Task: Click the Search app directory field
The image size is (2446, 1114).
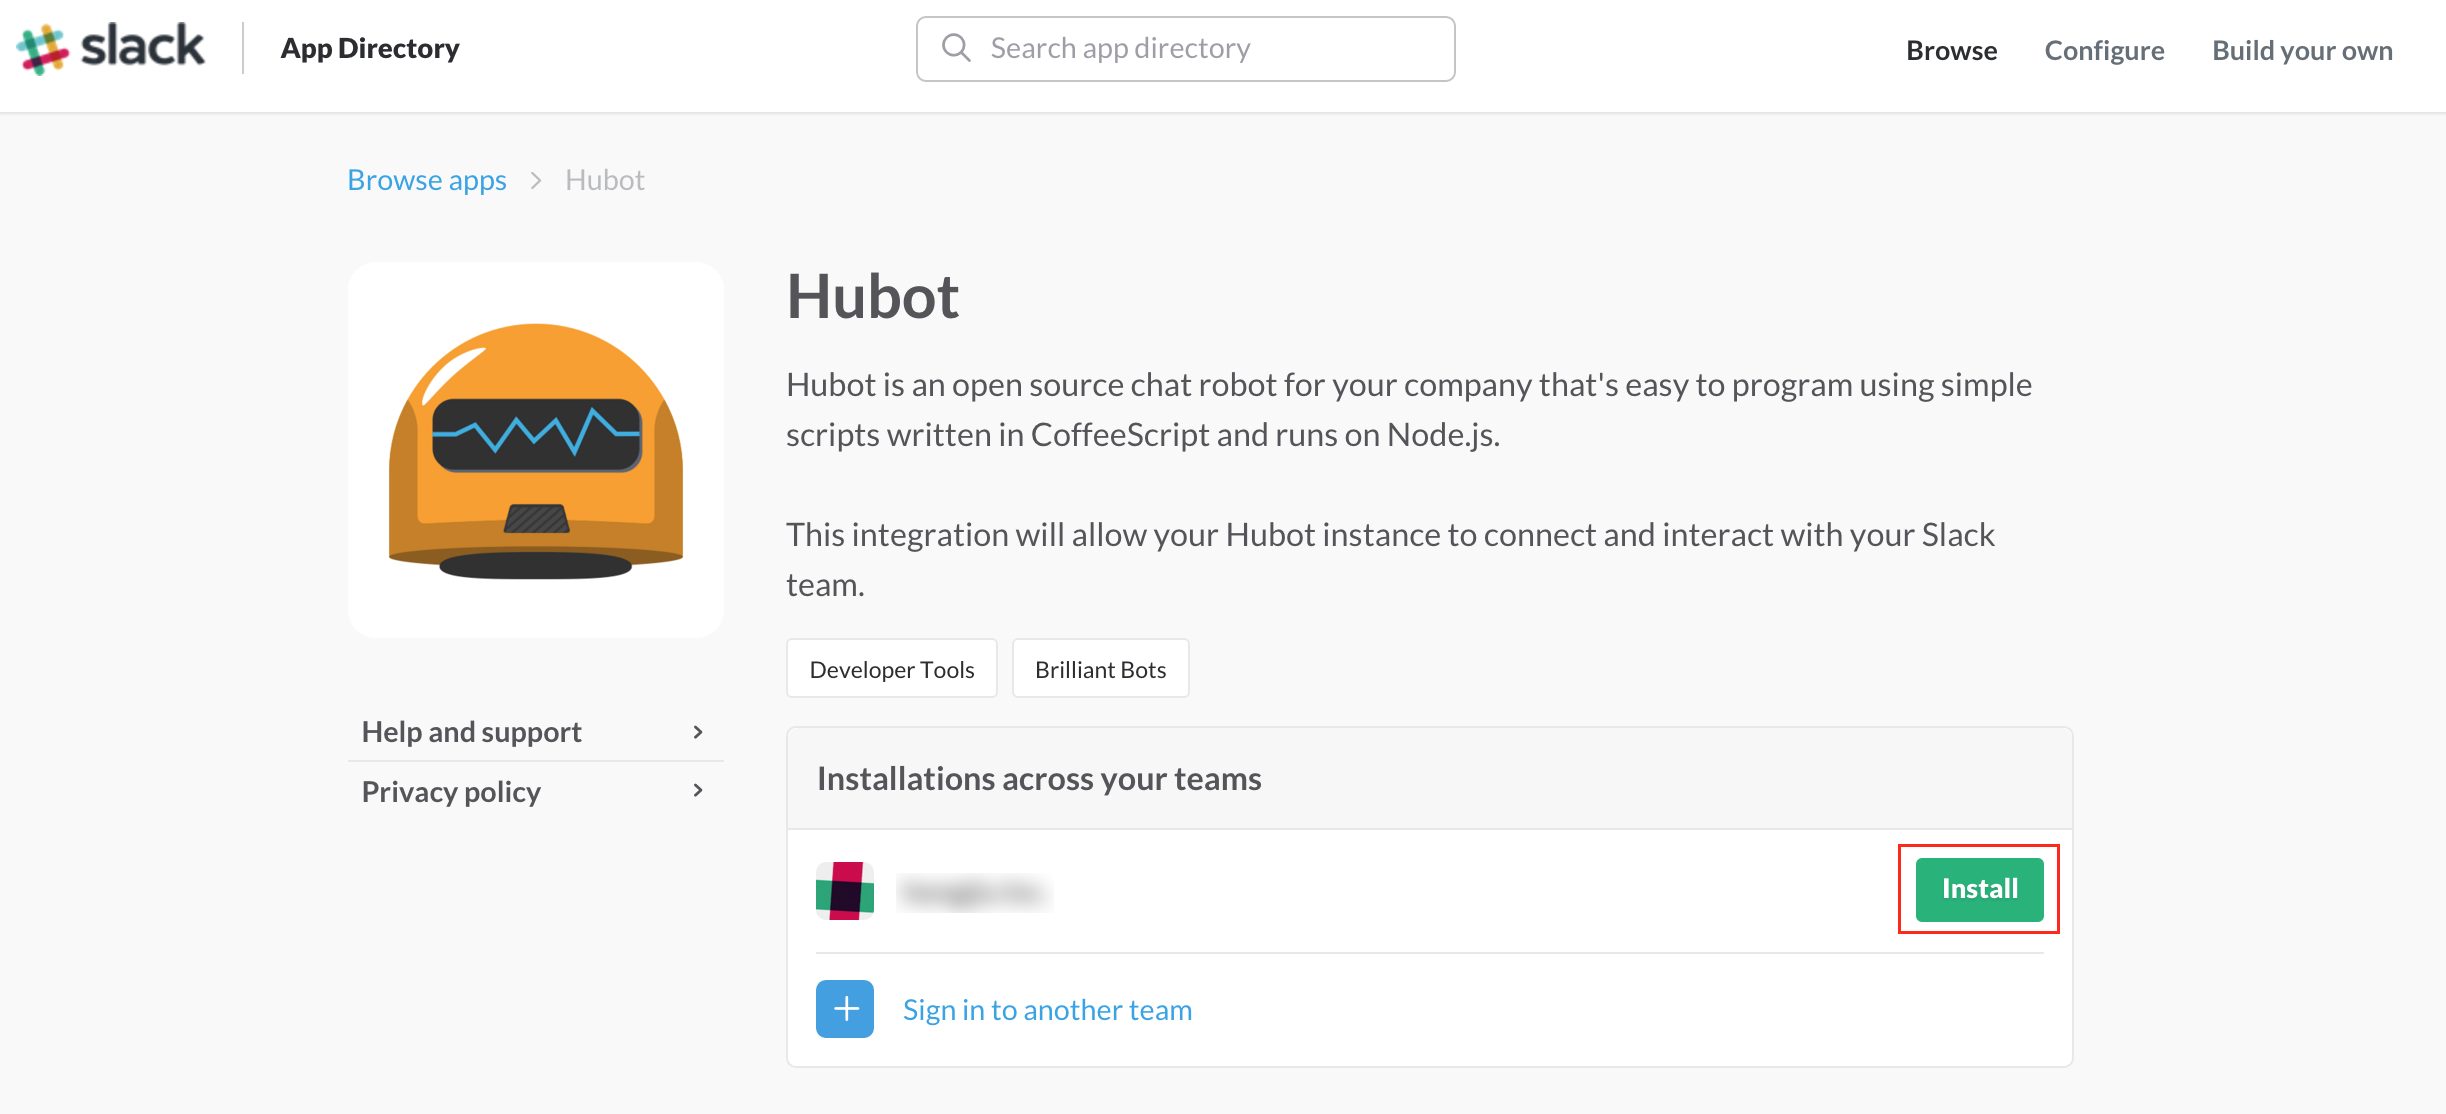Action: [x=1185, y=47]
